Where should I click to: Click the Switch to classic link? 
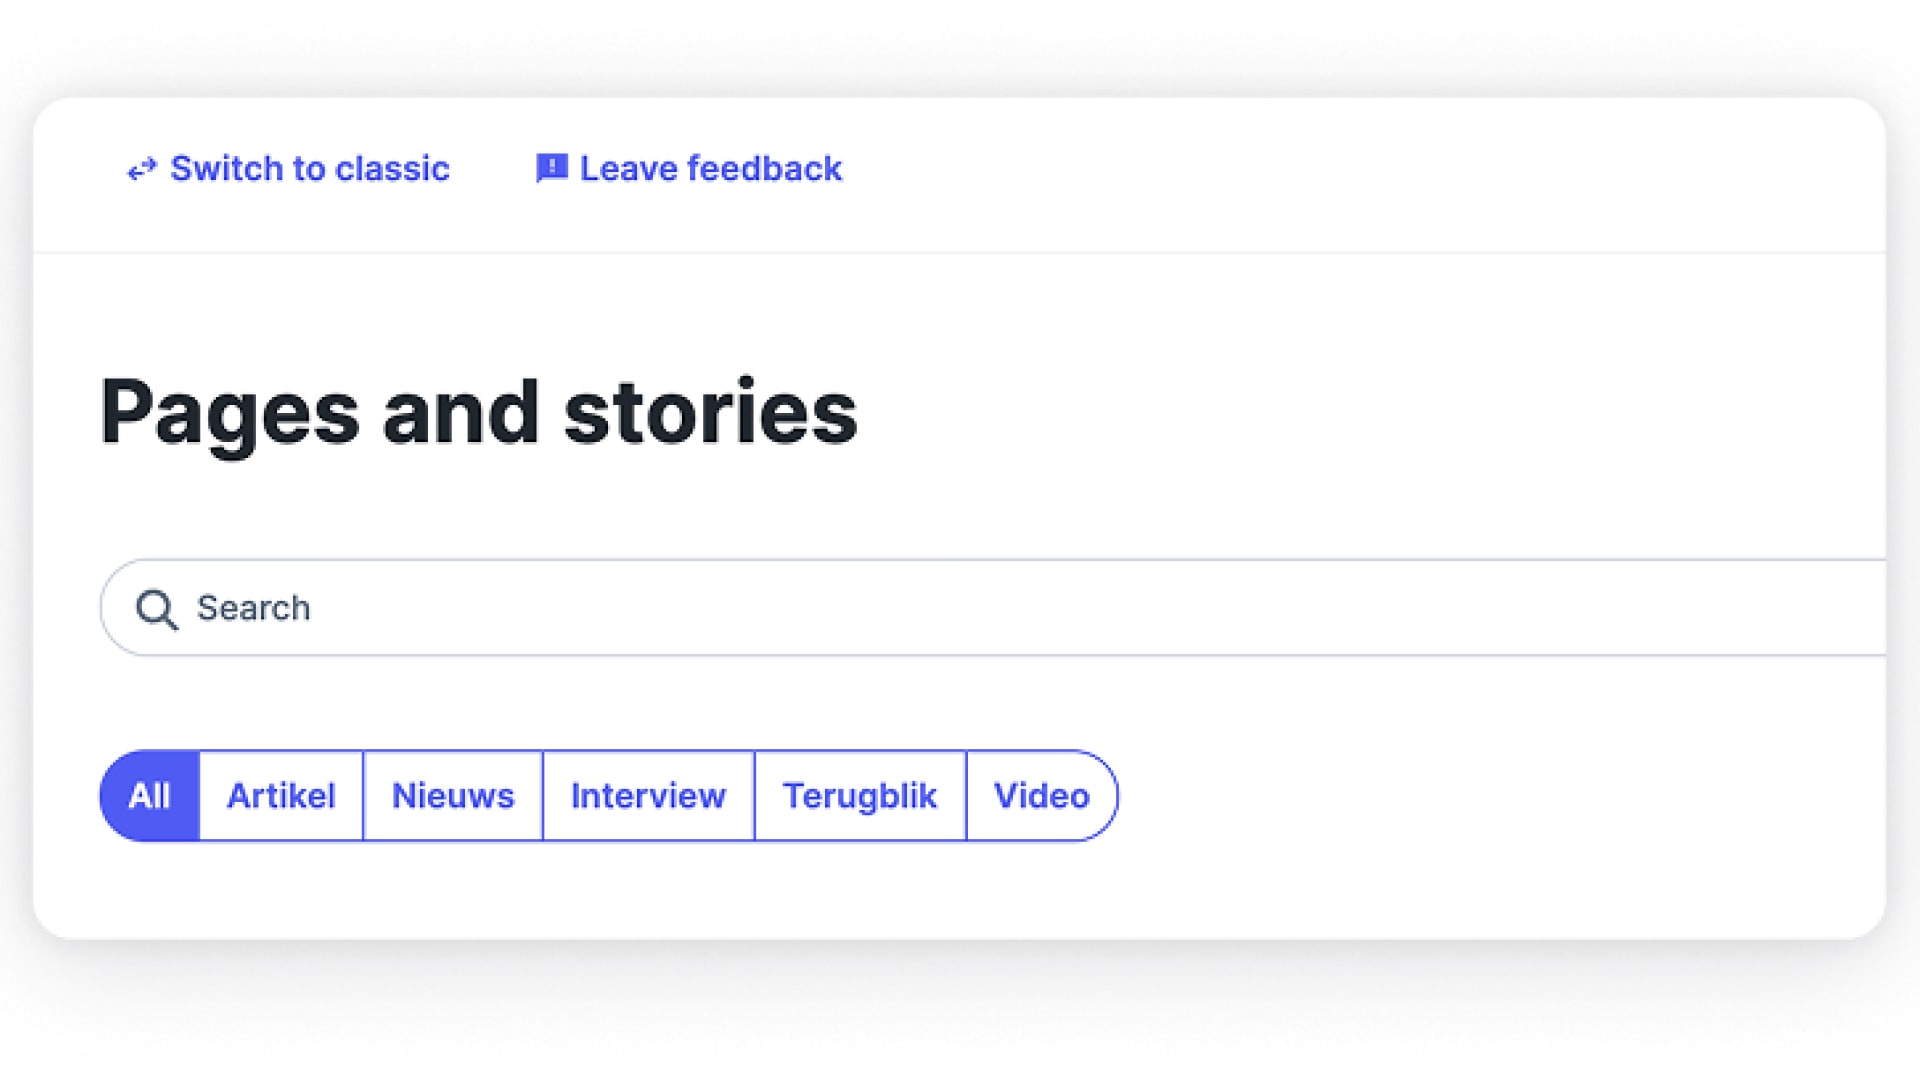point(309,168)
